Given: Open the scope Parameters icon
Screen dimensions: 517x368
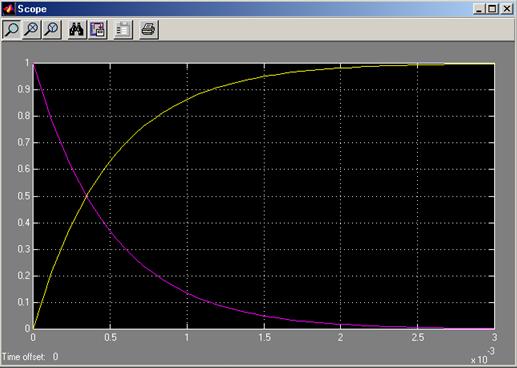Looking at the screenshot, I should pyautogui.click(x=123, y=29).
